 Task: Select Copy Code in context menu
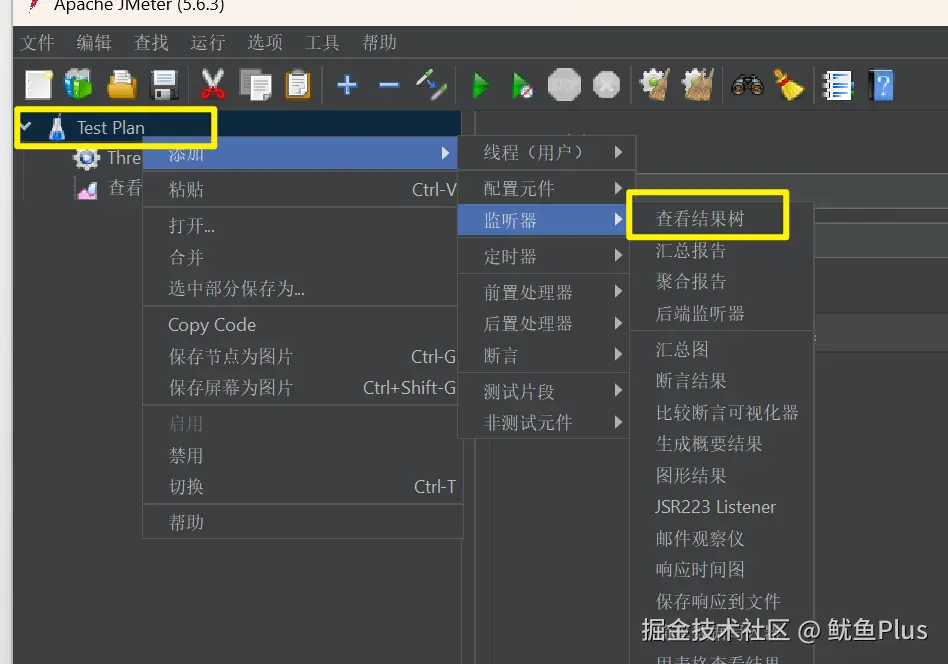302,325
